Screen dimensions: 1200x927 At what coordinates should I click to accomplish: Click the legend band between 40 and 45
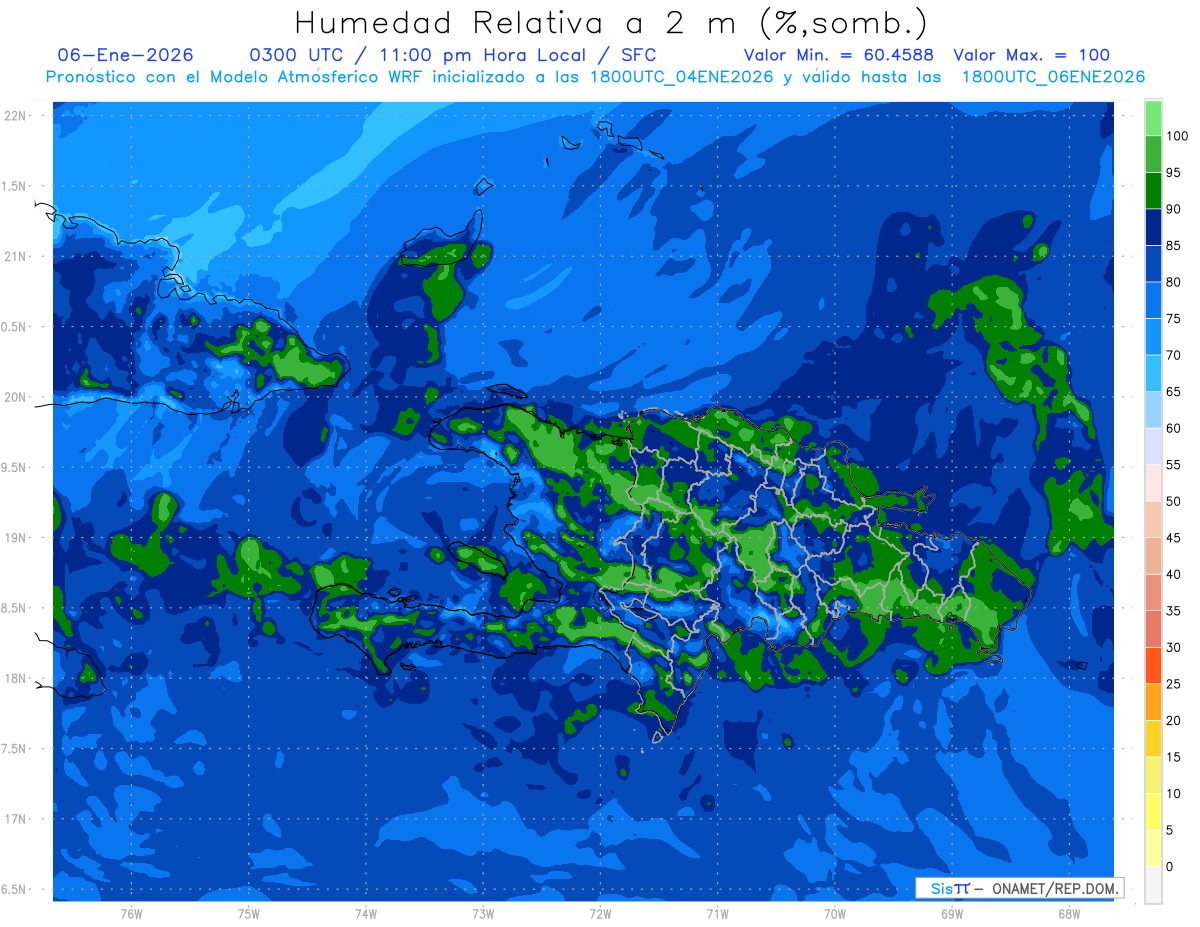tap(1153, 556)
